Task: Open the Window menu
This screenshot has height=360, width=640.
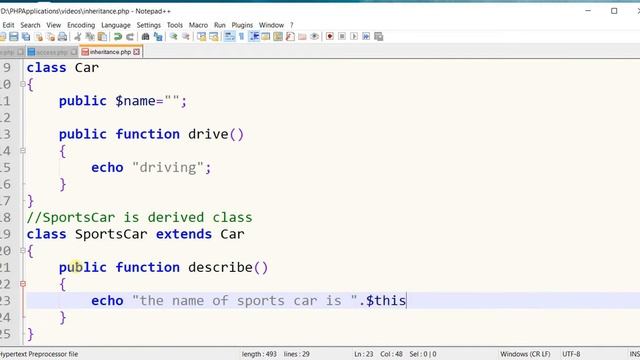Action: pyautogui.click(x=271, y=25)
